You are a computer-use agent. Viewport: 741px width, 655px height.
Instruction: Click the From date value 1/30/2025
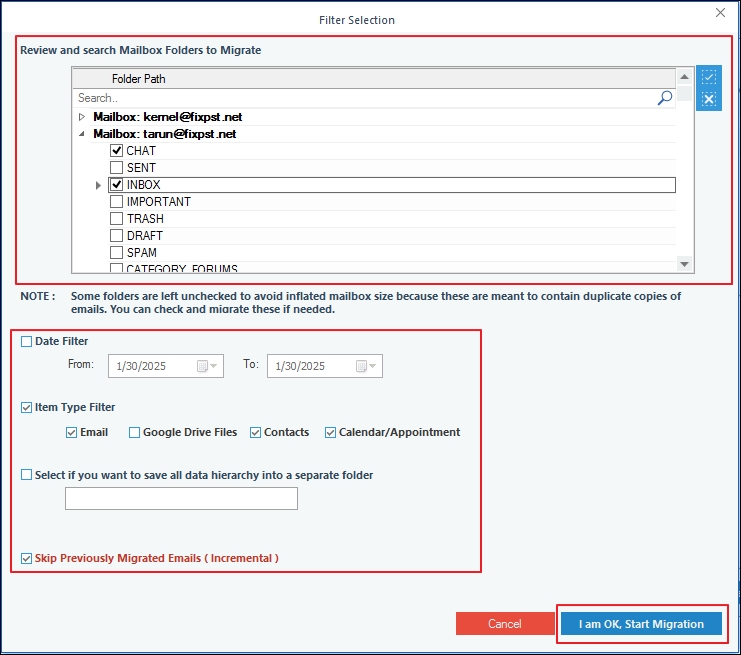(141, 366)
